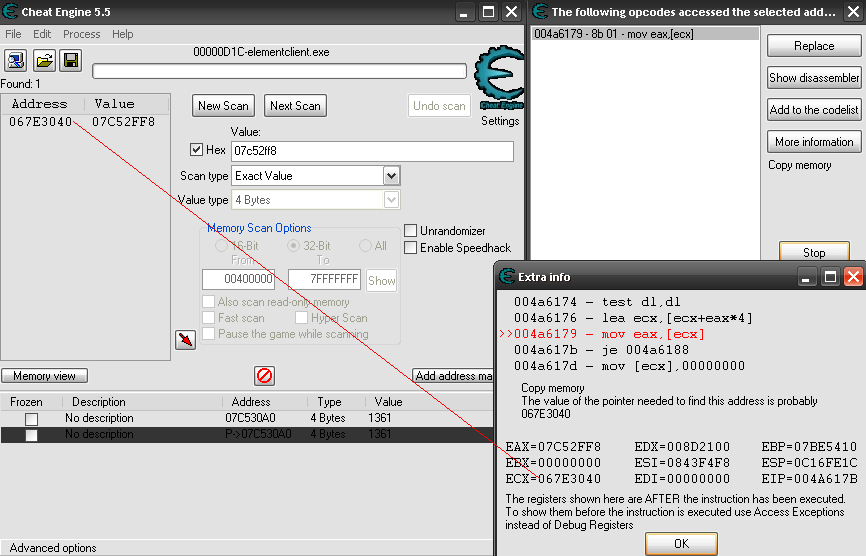
Task: Click the red delete-all-addresses icon
Action: click(265, 376)
